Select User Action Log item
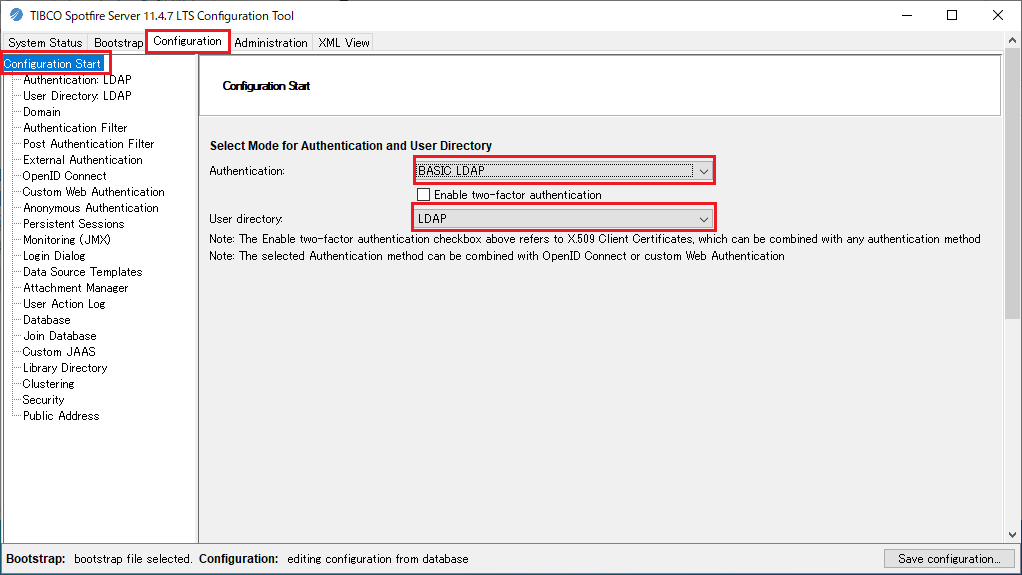The image size is (1022, 575). [64, 304]
